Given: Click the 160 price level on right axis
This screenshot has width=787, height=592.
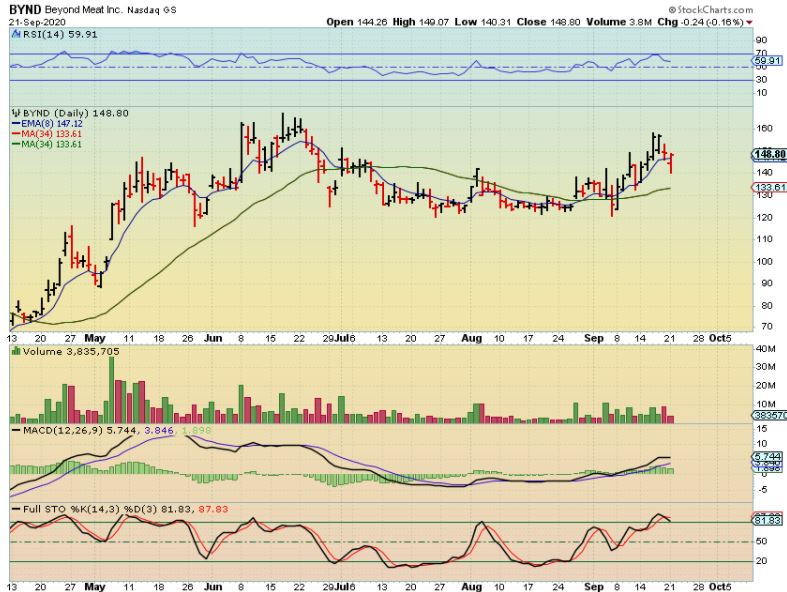Looking at the screenshot, I should click(764, 129).
